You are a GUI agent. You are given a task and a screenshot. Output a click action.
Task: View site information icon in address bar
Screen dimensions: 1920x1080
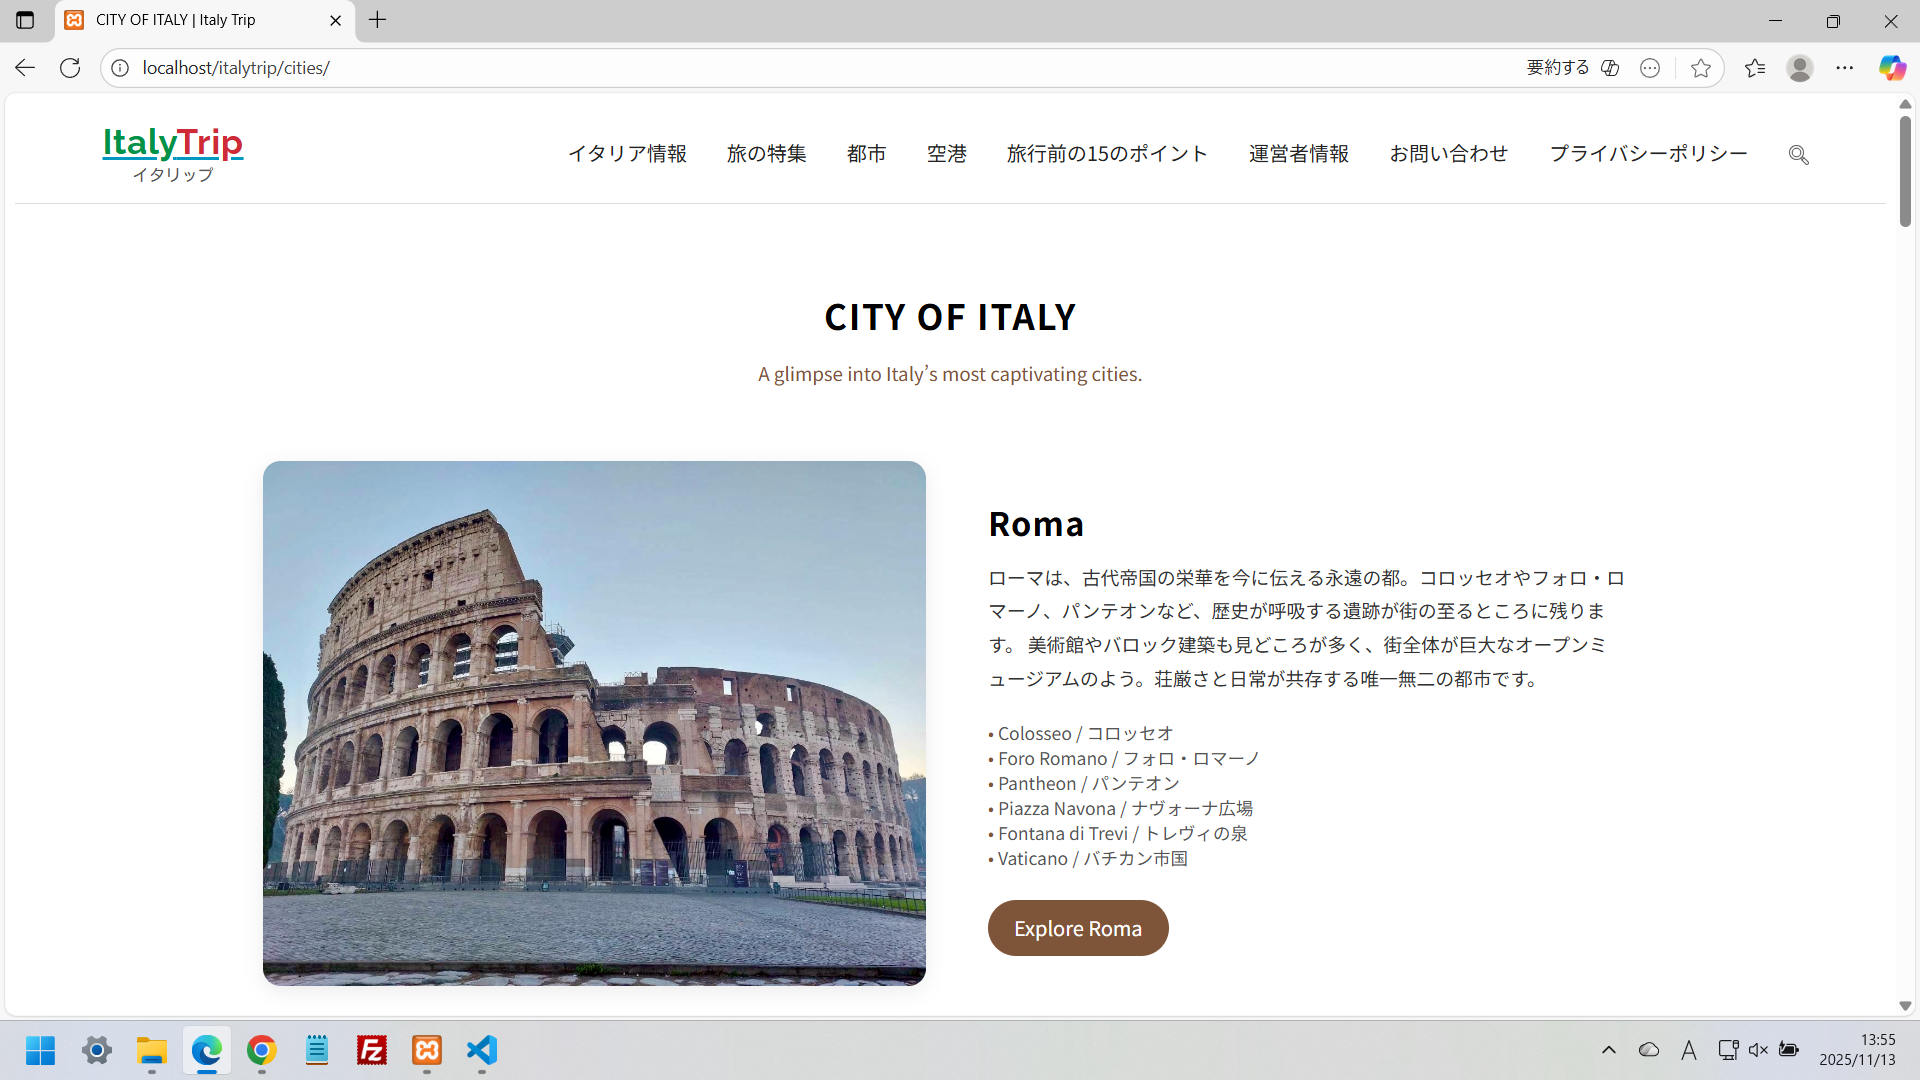(120, 68)
